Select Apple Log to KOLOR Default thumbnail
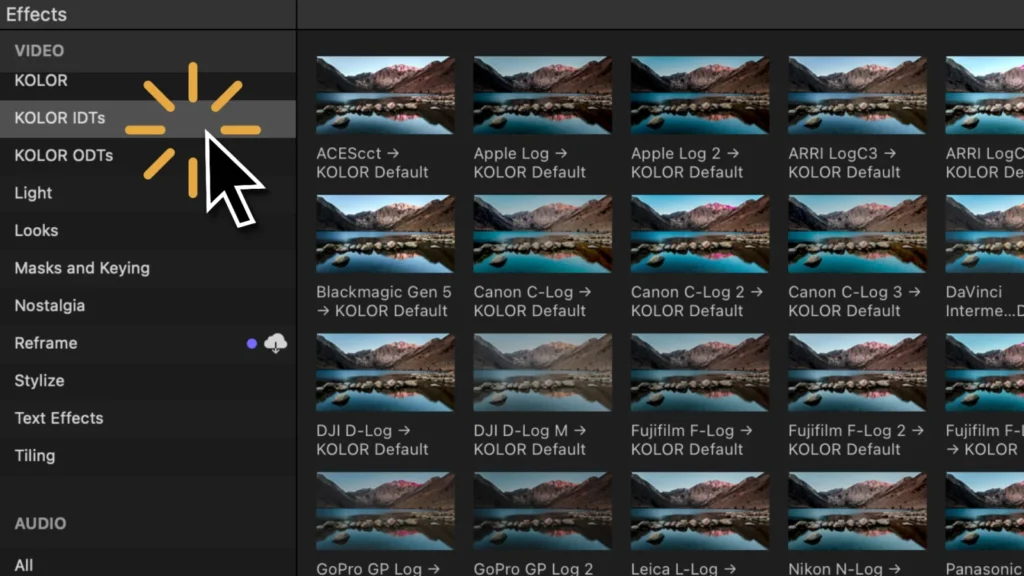Screen dimensions: 1024x576 (x=543, y=95)
